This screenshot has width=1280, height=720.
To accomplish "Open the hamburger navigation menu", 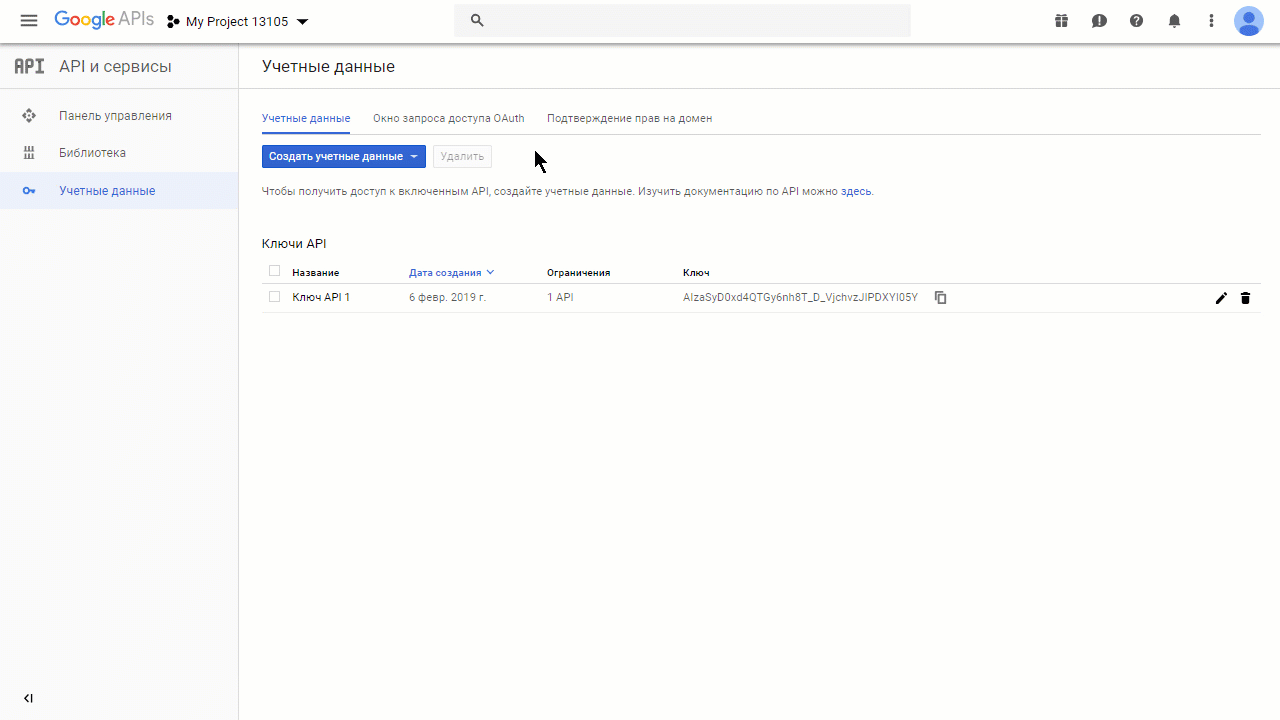I will pyautogui.click(x=29, y=21).
